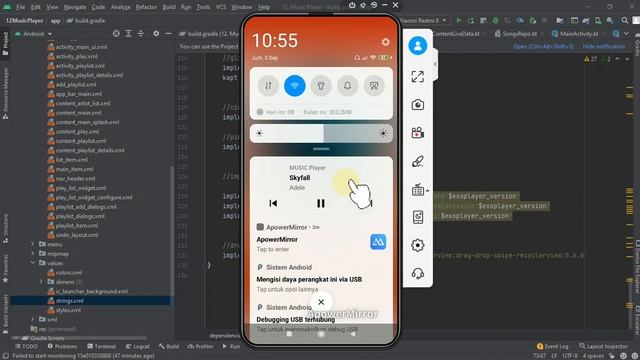640x360 pixels.
Task: Hide project panel with minus icon
Action: pyautogui.click(x=168, y=33)
